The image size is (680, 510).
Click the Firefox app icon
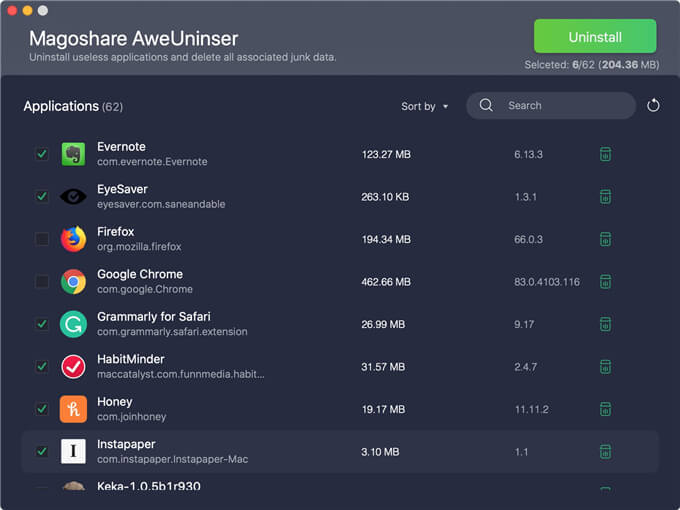click(73, 239)
